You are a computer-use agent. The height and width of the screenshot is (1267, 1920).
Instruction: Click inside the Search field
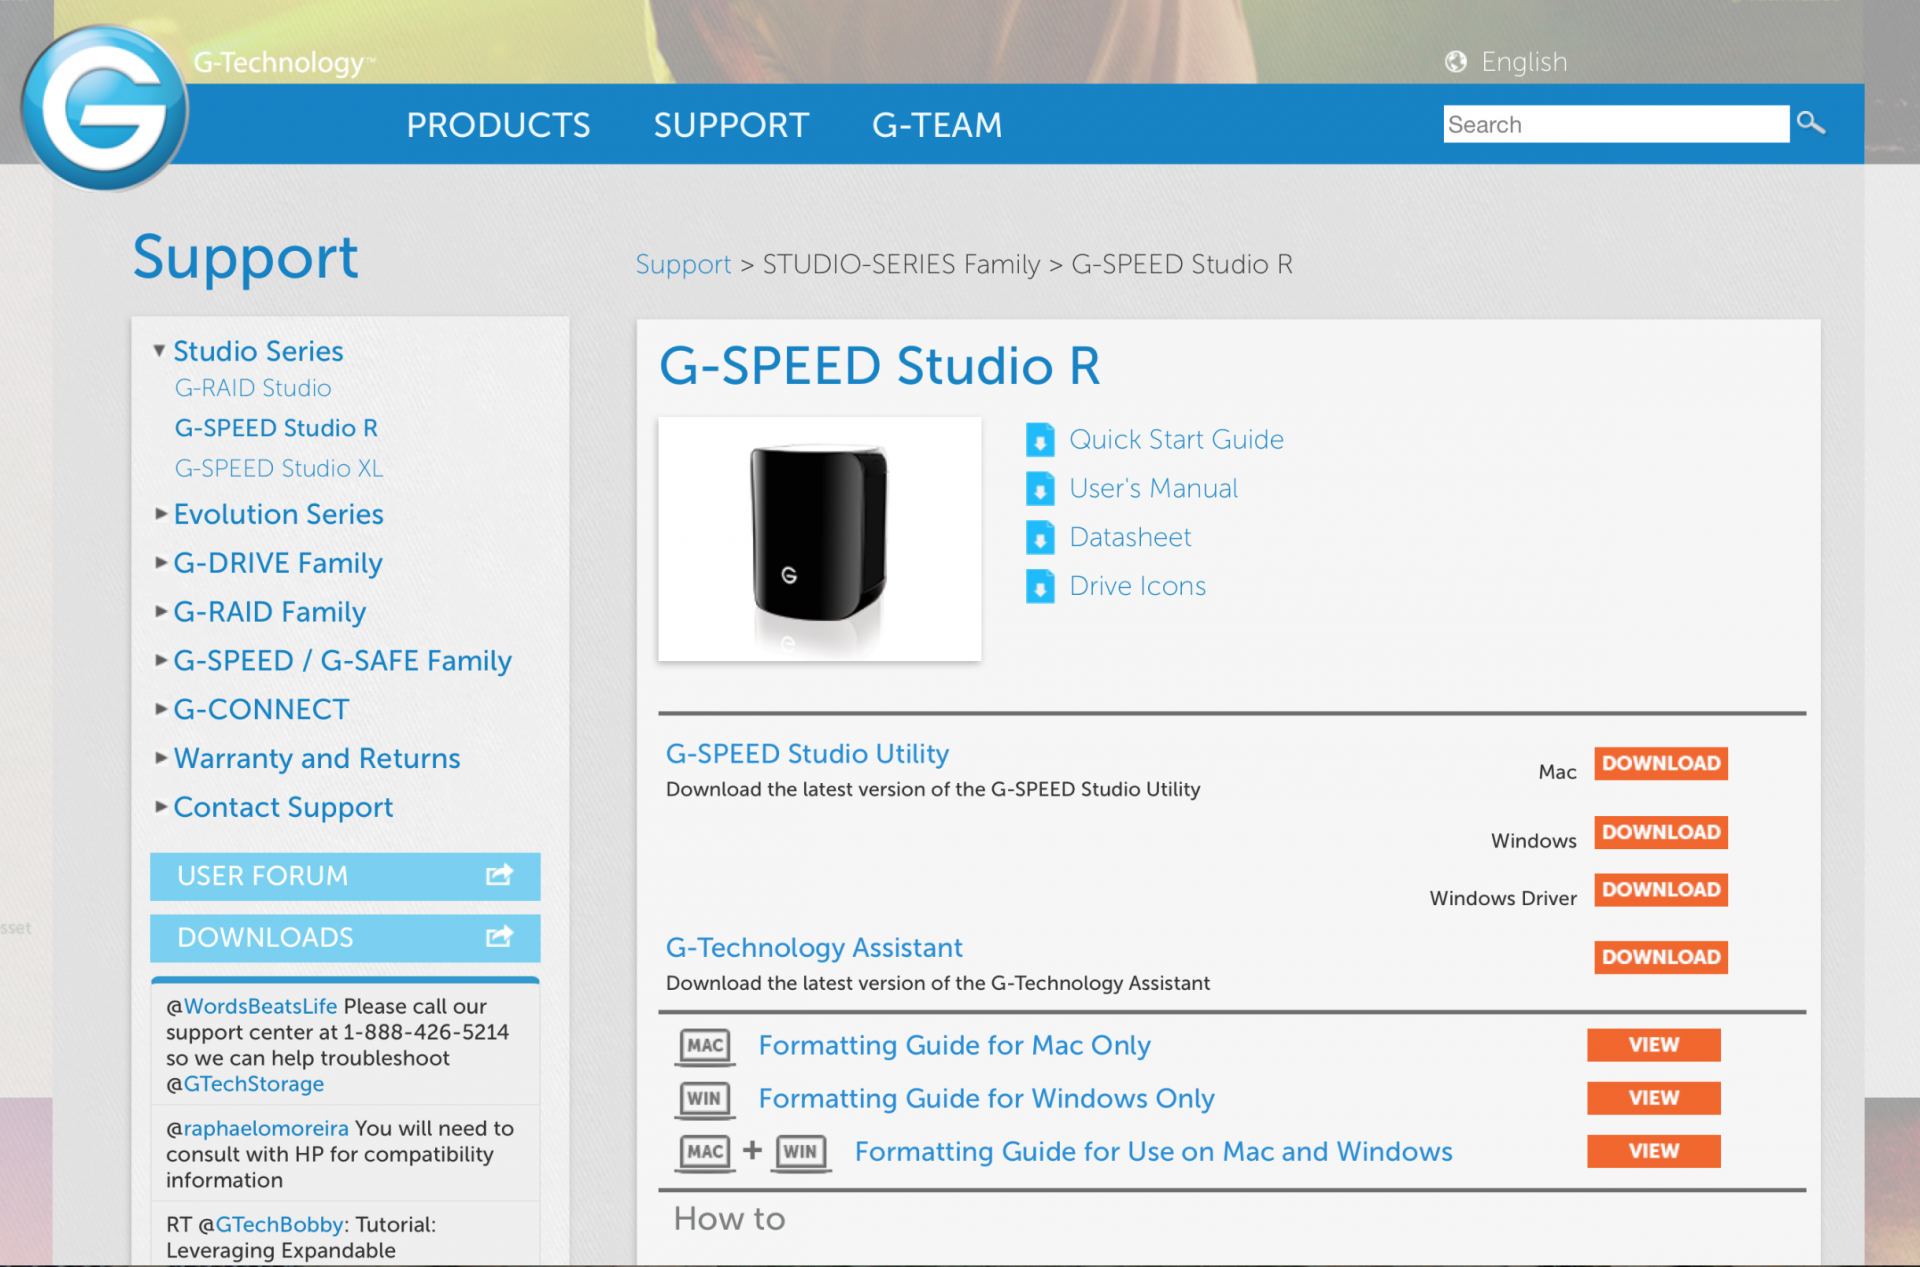click(x=1615, y=124)
